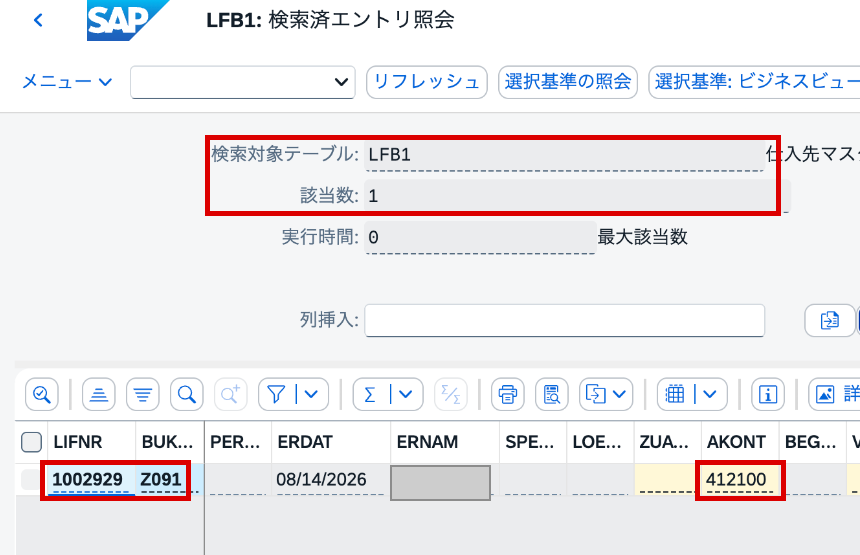This screenshot has width=860, height=555.
Task: Click the 選択基準の照会 button
Action: [x=568, y=82]
